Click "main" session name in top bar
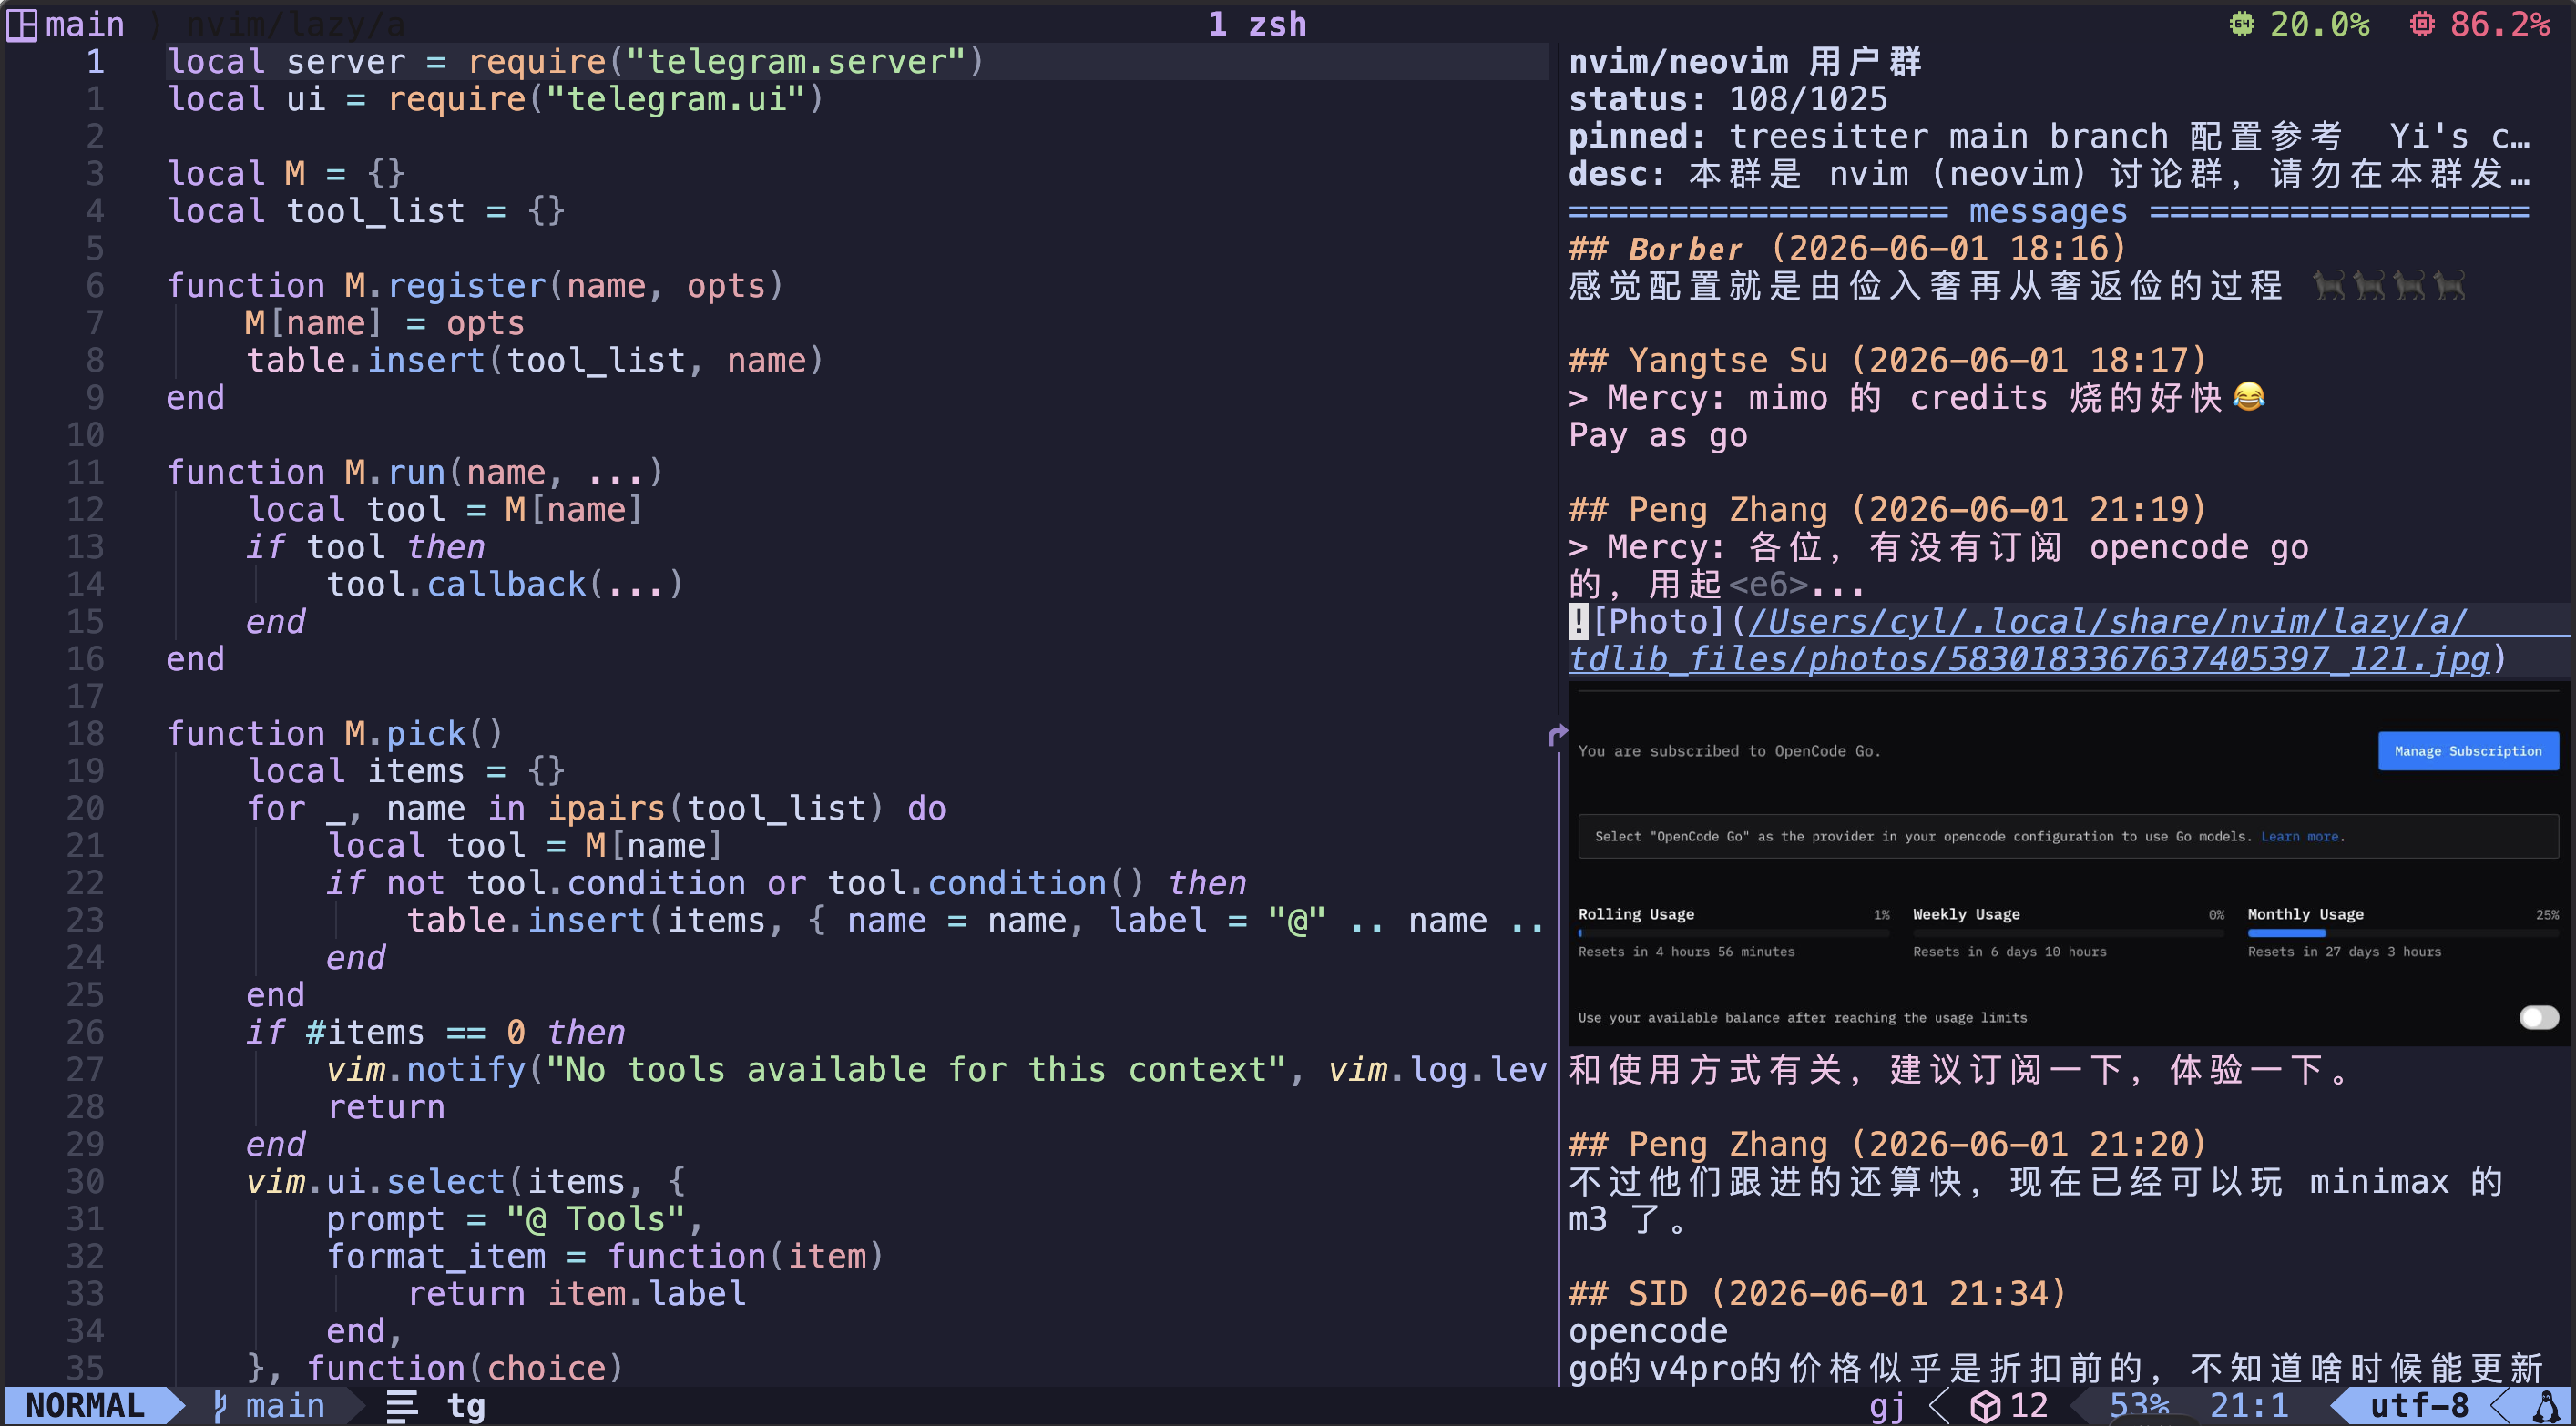 pos(85,24)
